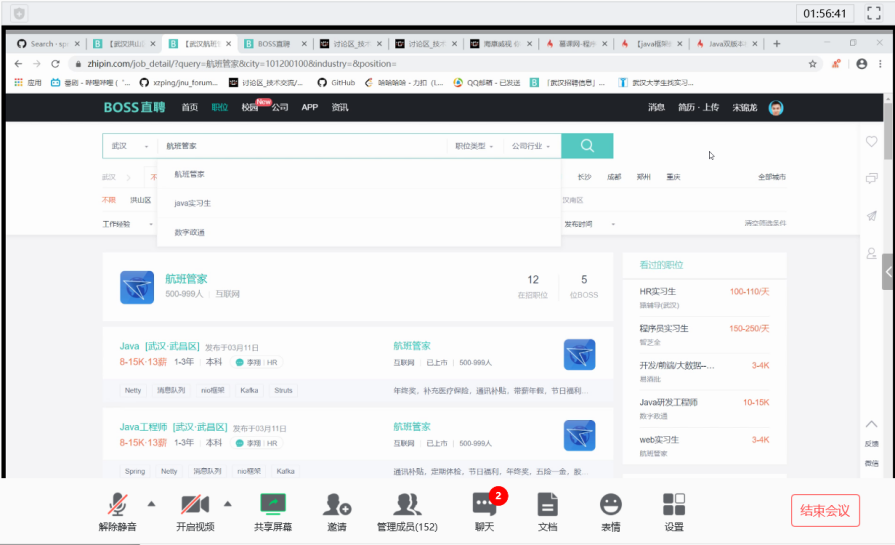Reload the browser page
Viewport: 895px width, 545px height.
[55, 64]
